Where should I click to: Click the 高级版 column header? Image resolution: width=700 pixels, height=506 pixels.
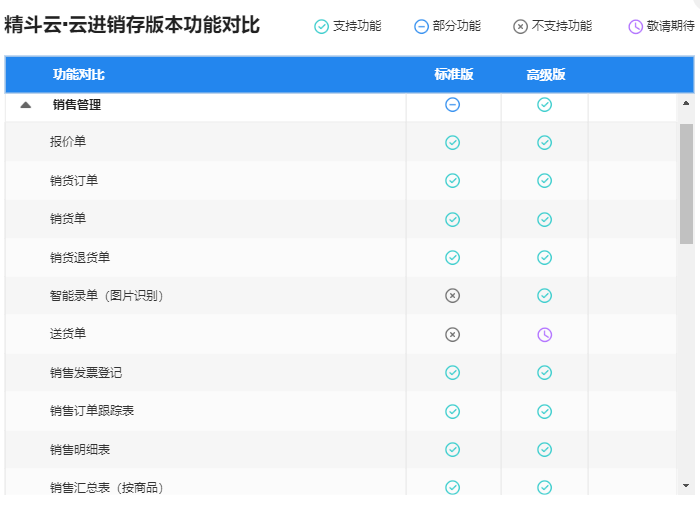click(x=546, y=74)
